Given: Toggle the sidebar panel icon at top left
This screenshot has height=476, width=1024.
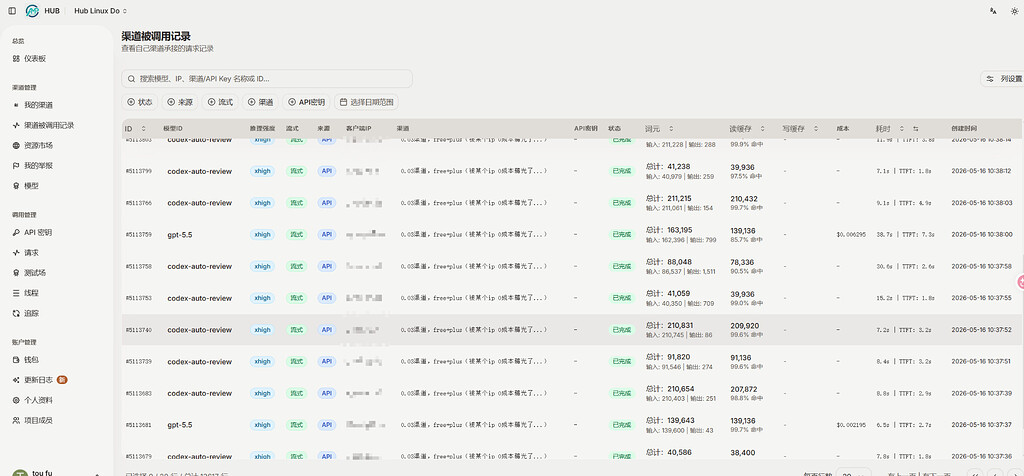Looking at the screenshot, I should point(12,11).
